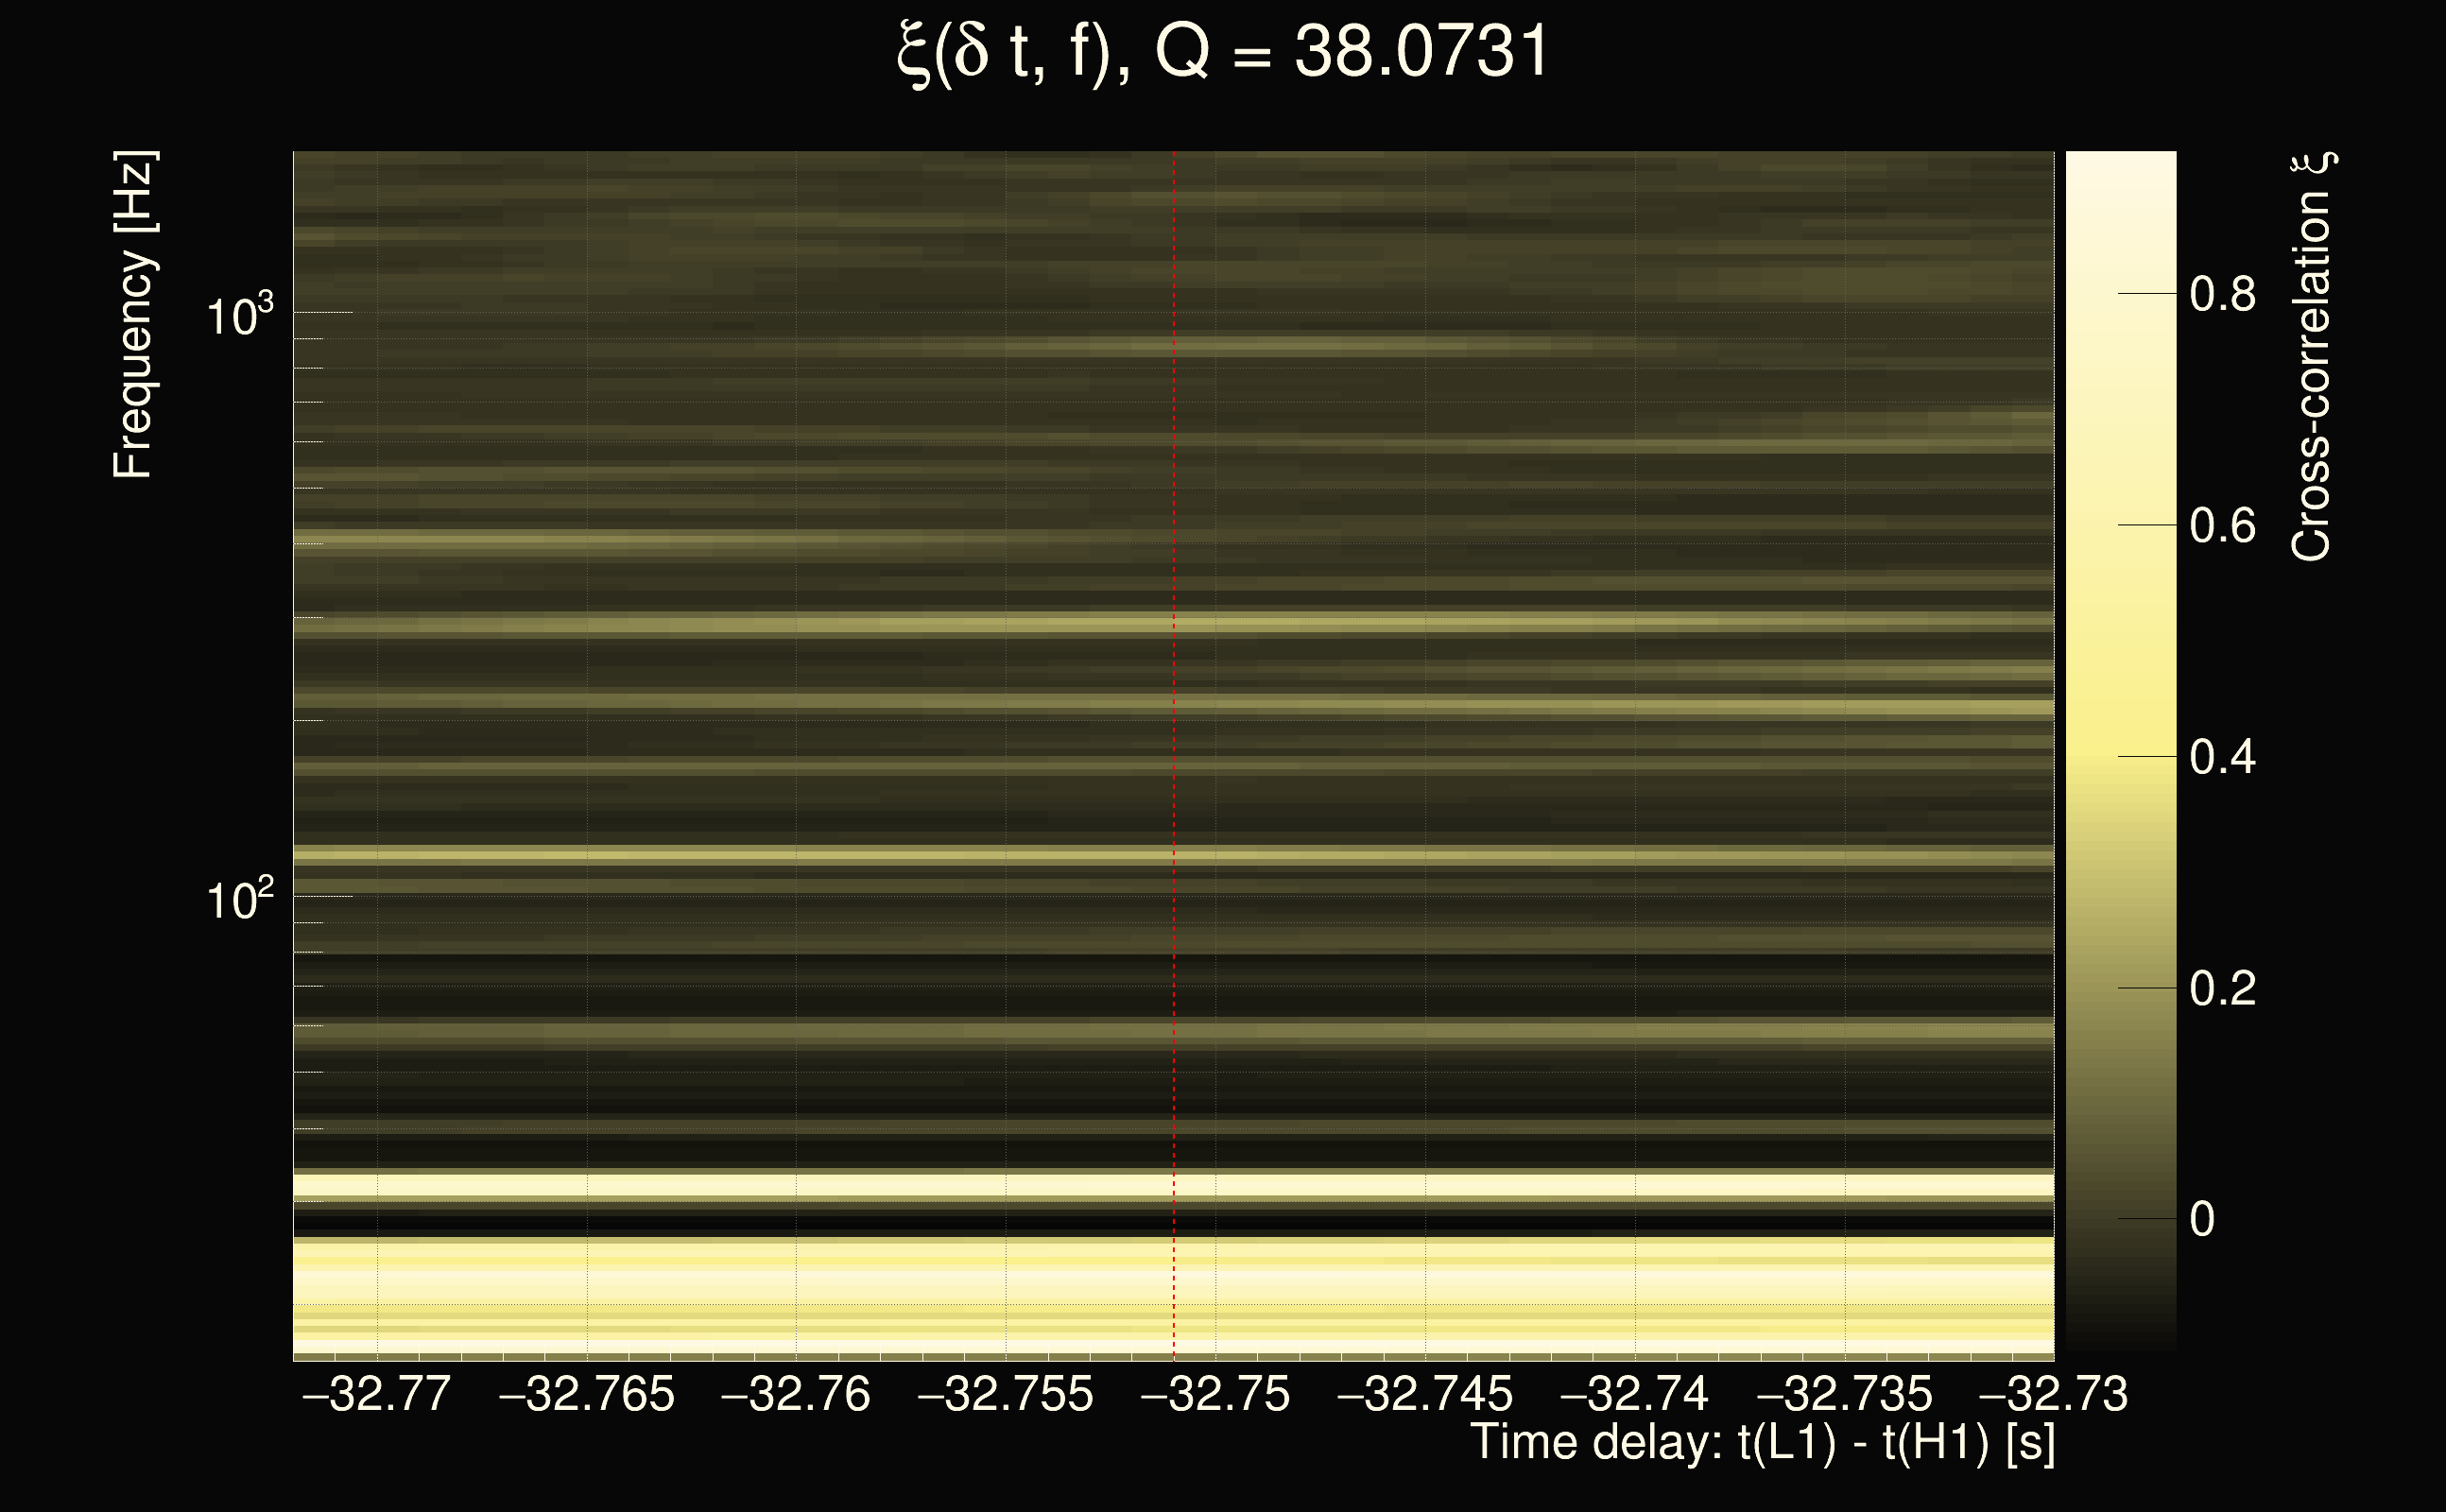Click the 0.4 tick label on the colorbar

click(x=2222, y=757)
